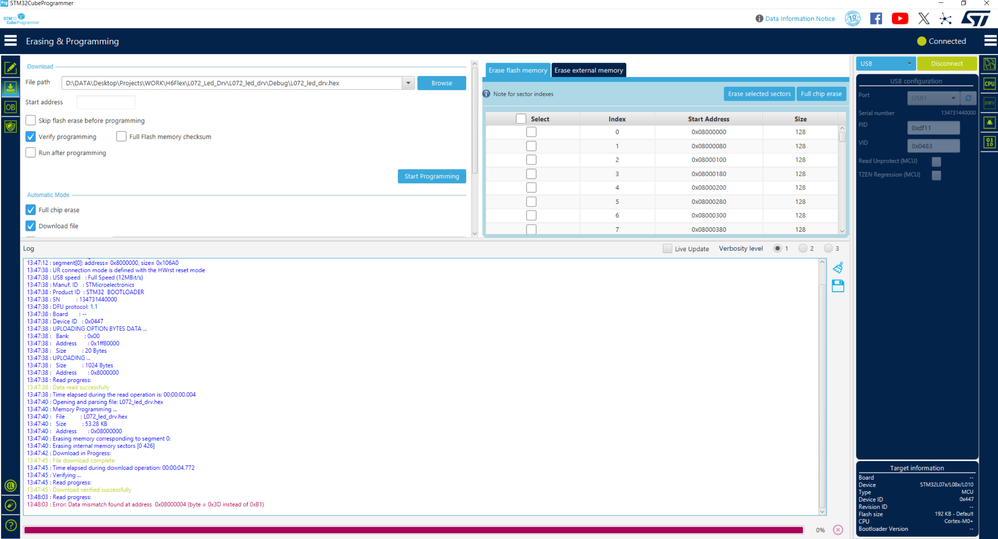Click the PID 0xdf11 field
Screen dimensions: 998x539
933,128
